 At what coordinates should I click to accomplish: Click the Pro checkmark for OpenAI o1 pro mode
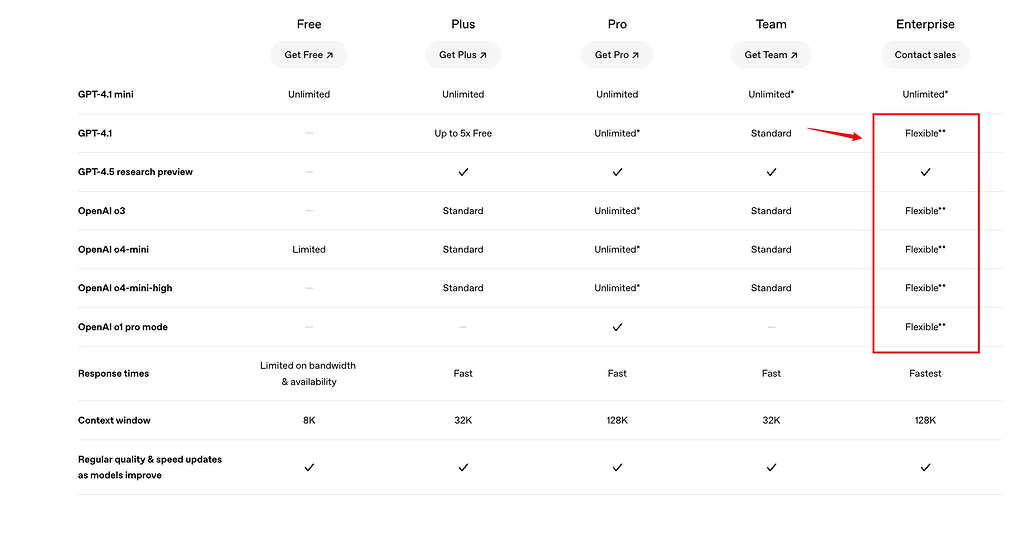(x=617, y=327)
